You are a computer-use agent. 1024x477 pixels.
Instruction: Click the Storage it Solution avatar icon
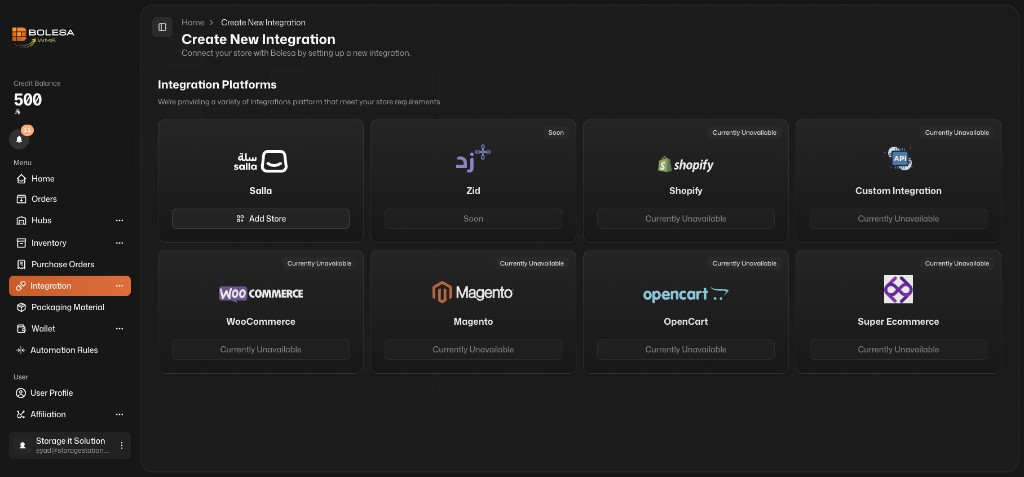tap(23, 445)
